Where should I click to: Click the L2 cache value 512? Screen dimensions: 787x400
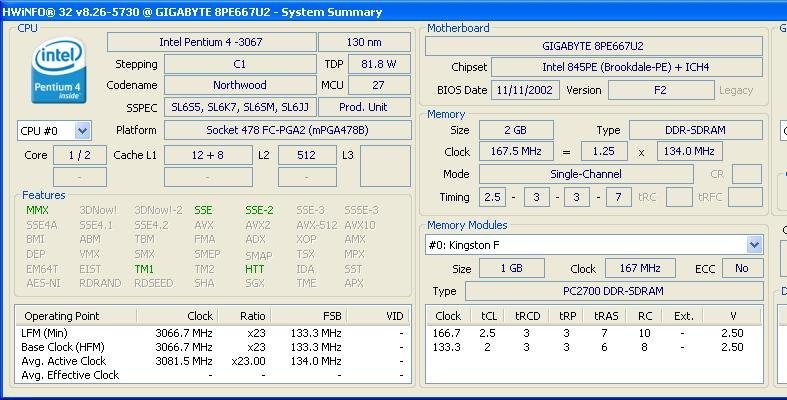point(307,156)
